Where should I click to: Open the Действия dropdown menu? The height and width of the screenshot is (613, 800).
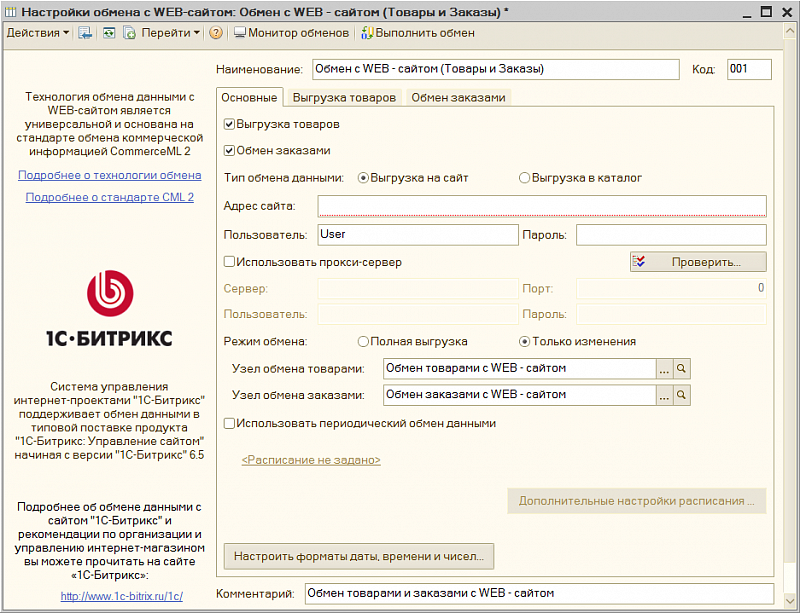[38, 33]
